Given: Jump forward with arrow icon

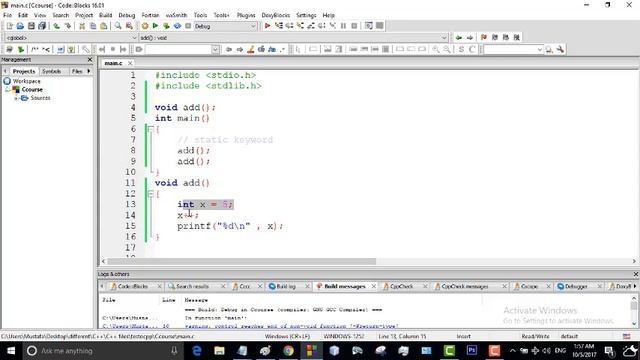Looking at the screenshot, I should (x=470, y=38).
